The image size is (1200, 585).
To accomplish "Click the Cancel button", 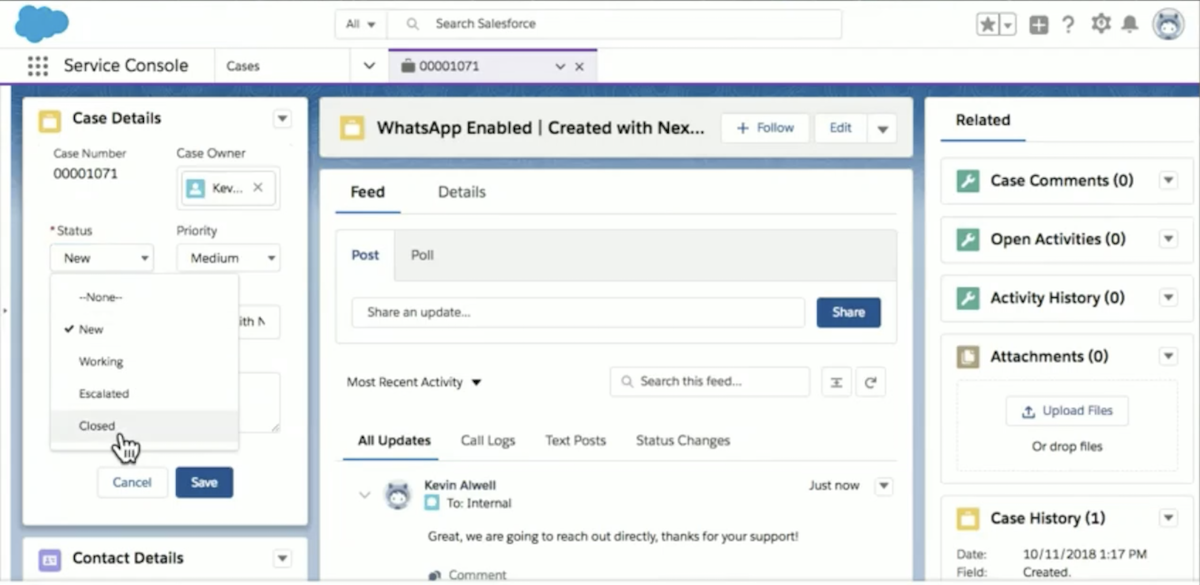I will pos(132,482).
